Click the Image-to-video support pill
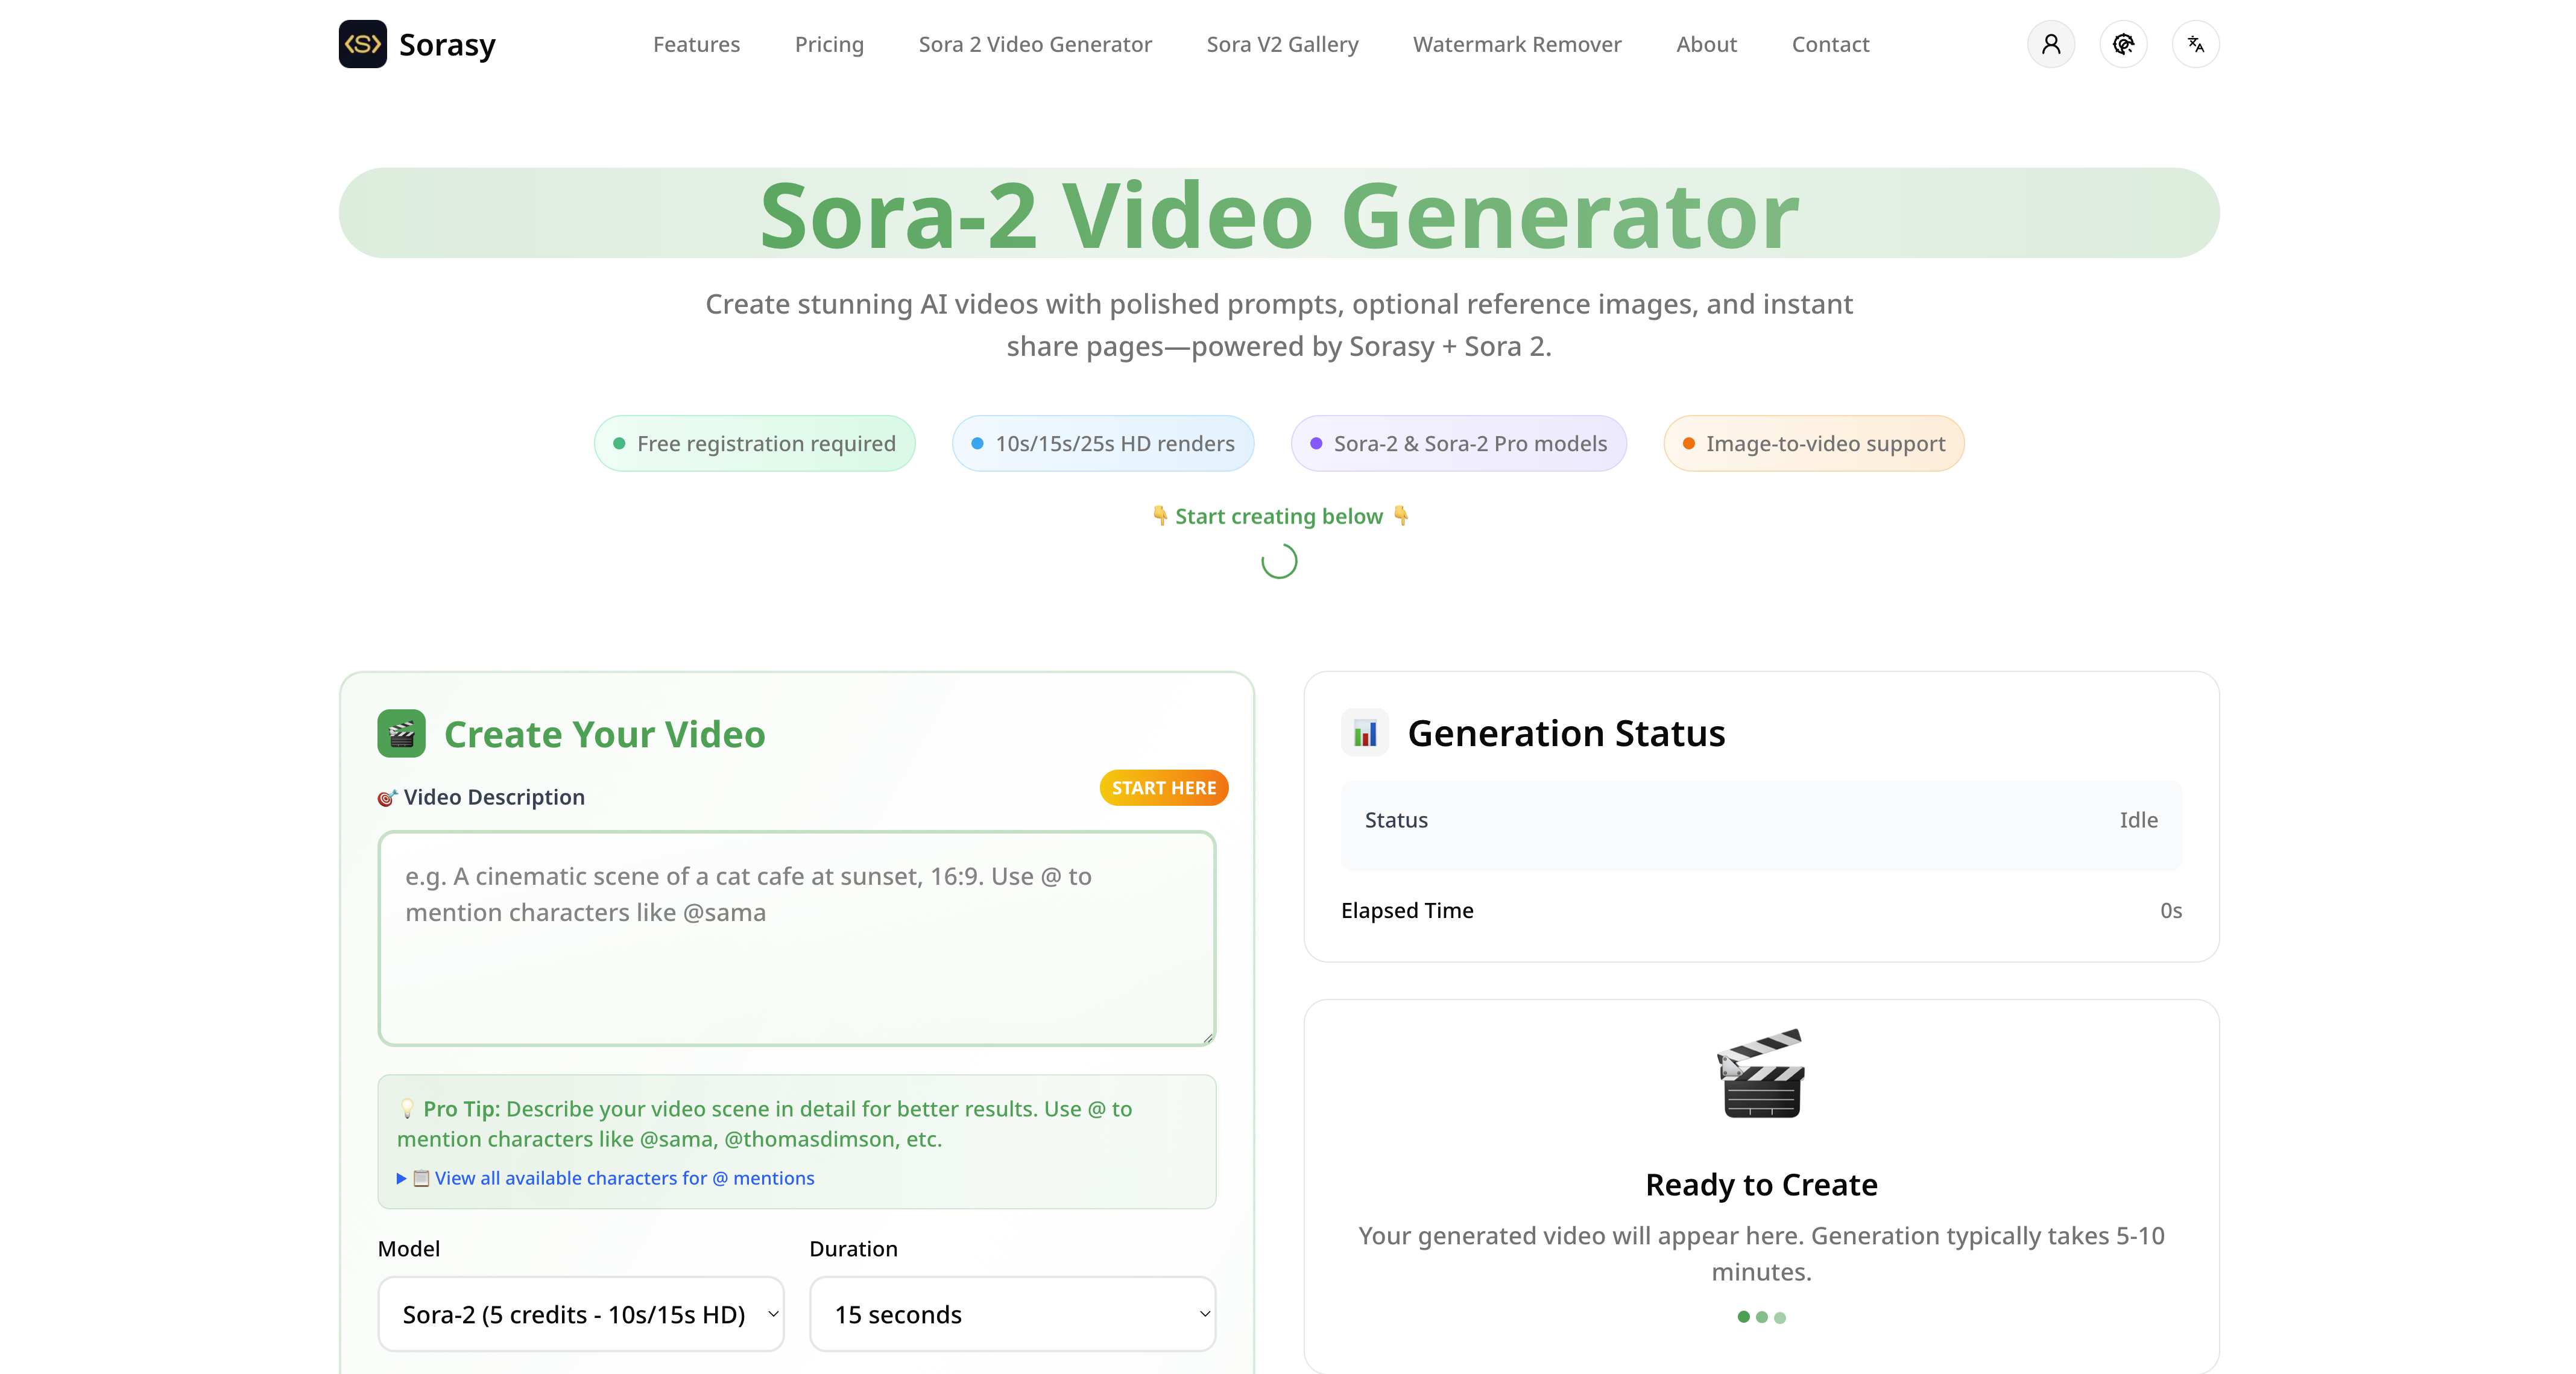The height and width of the screenshot is (1374, 2576). point(1813,444)
